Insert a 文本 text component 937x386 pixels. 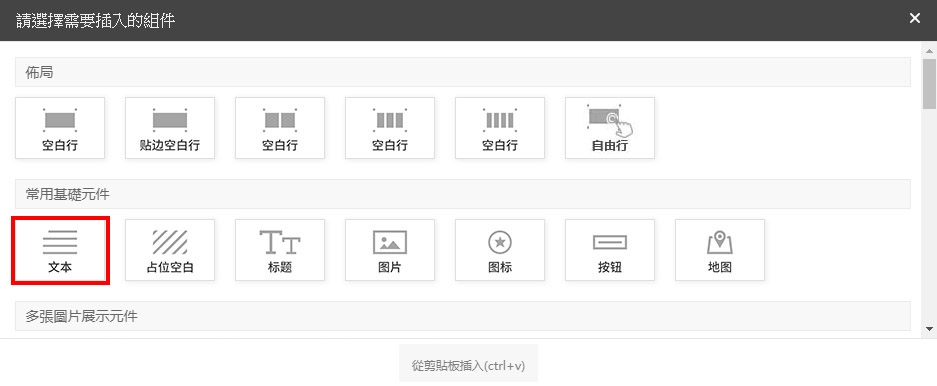tap(60, 250)
